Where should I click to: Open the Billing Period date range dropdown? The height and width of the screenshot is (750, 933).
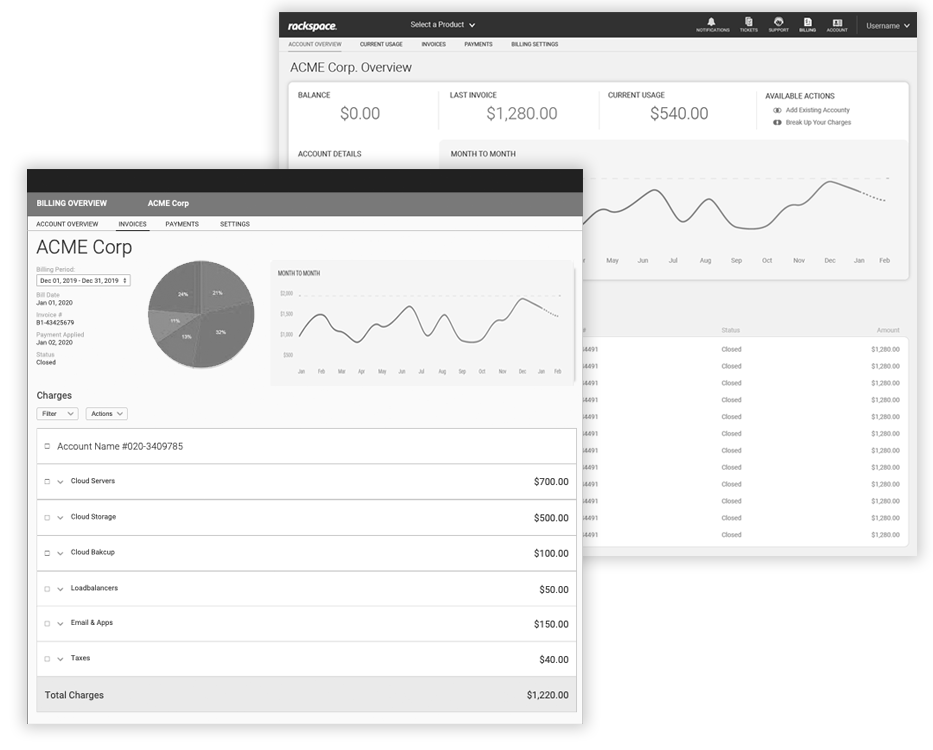(x=83, y=280)
